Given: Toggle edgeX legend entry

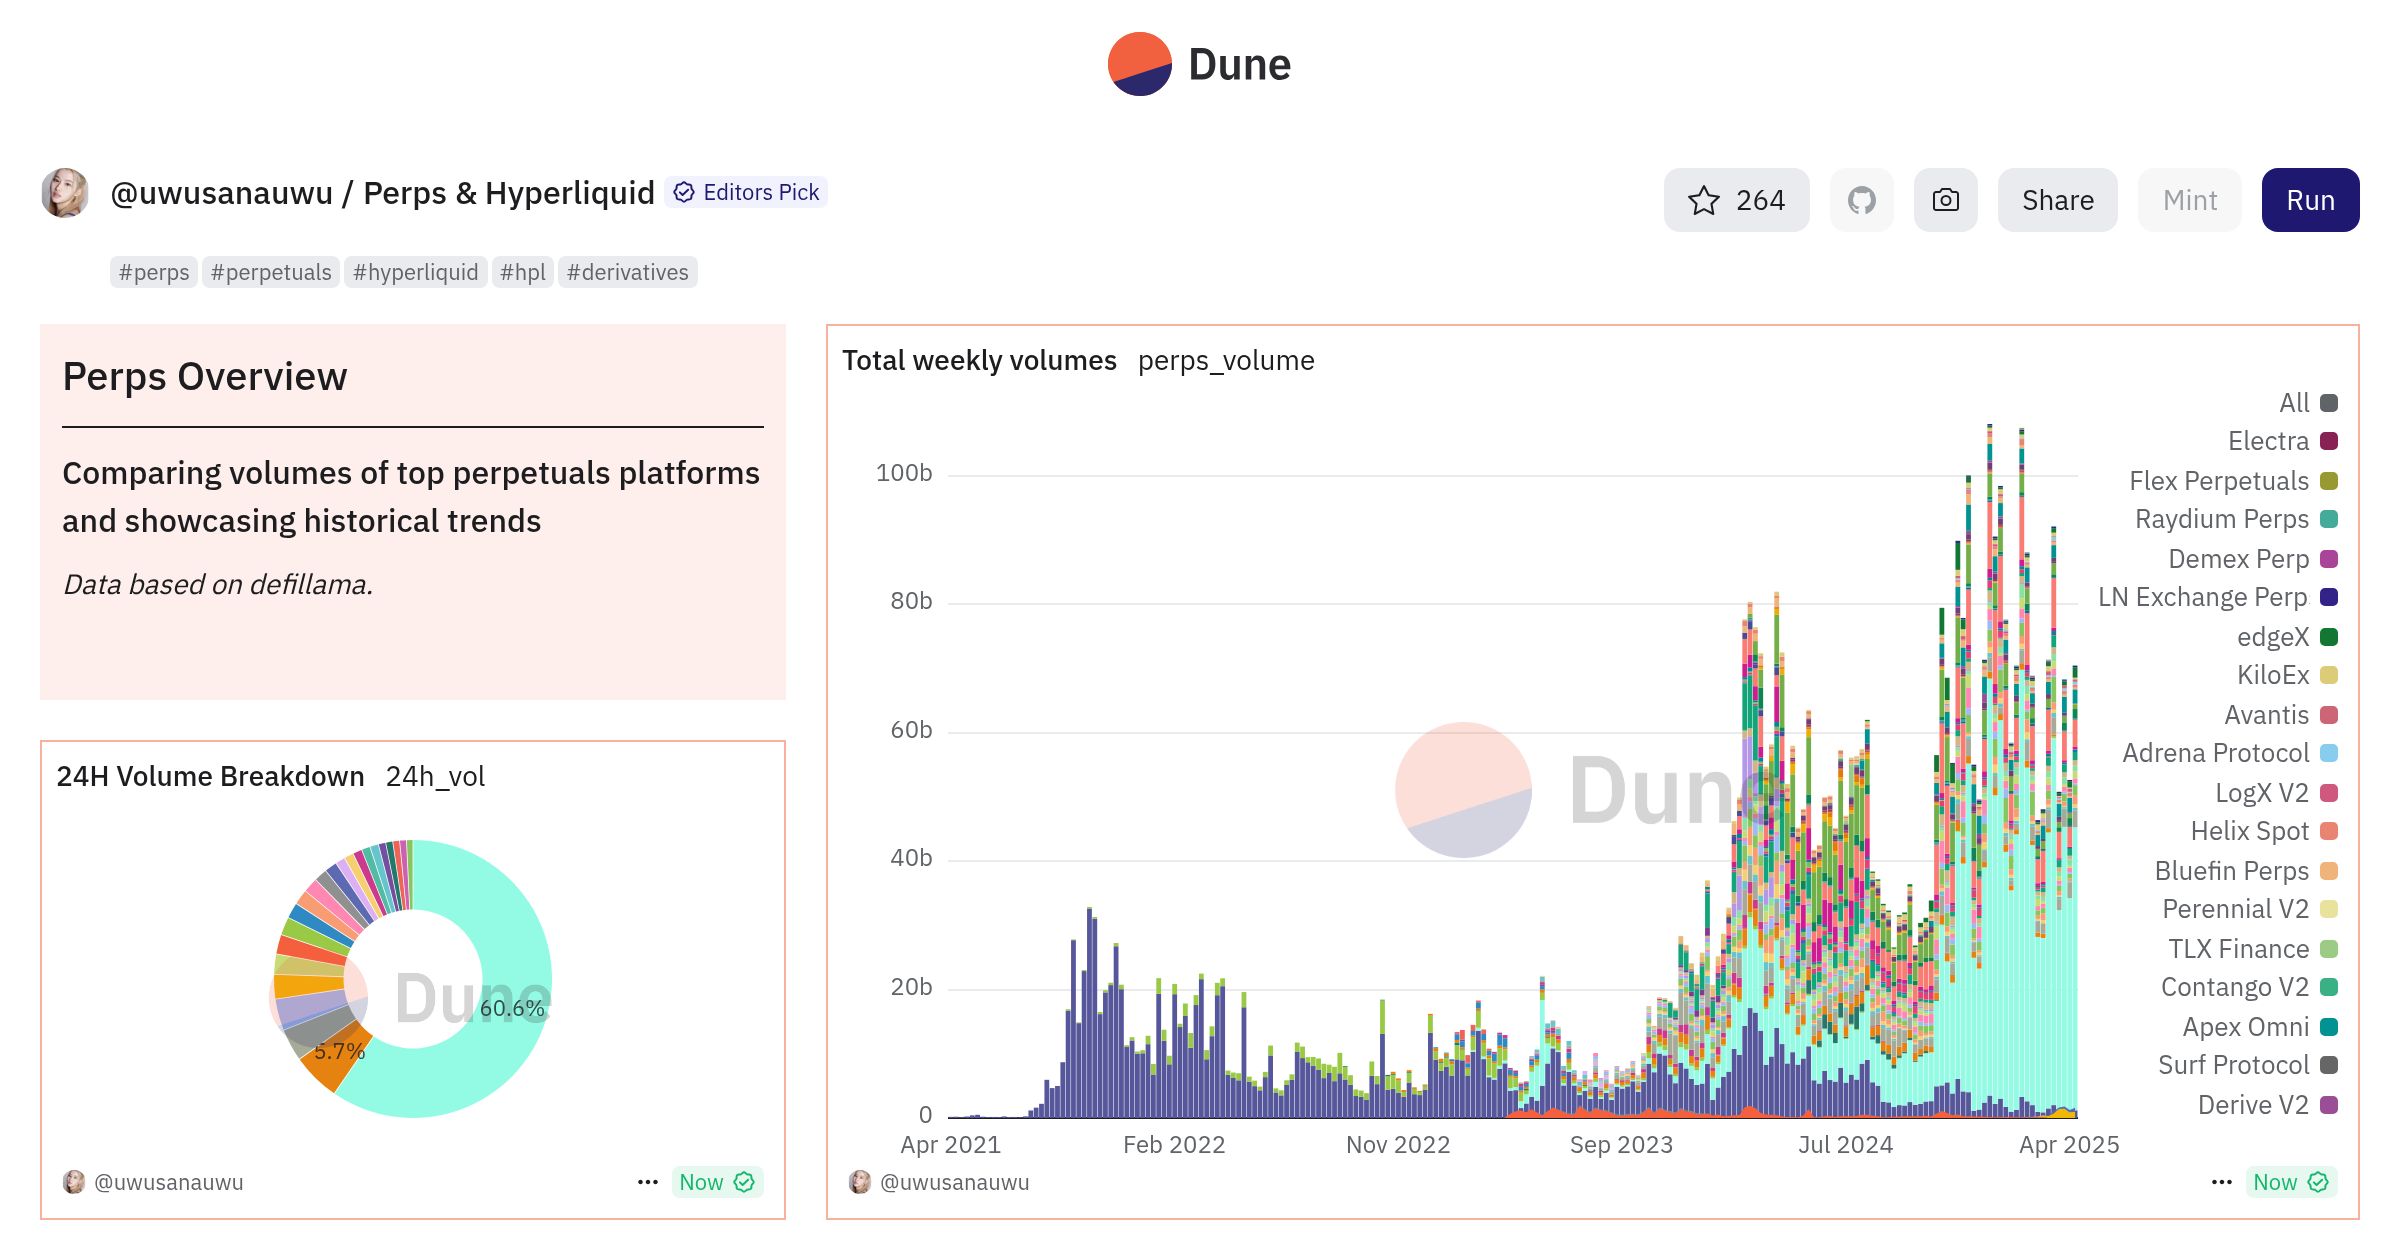Looking at the screenshot, I should [x=2287, y=637].
